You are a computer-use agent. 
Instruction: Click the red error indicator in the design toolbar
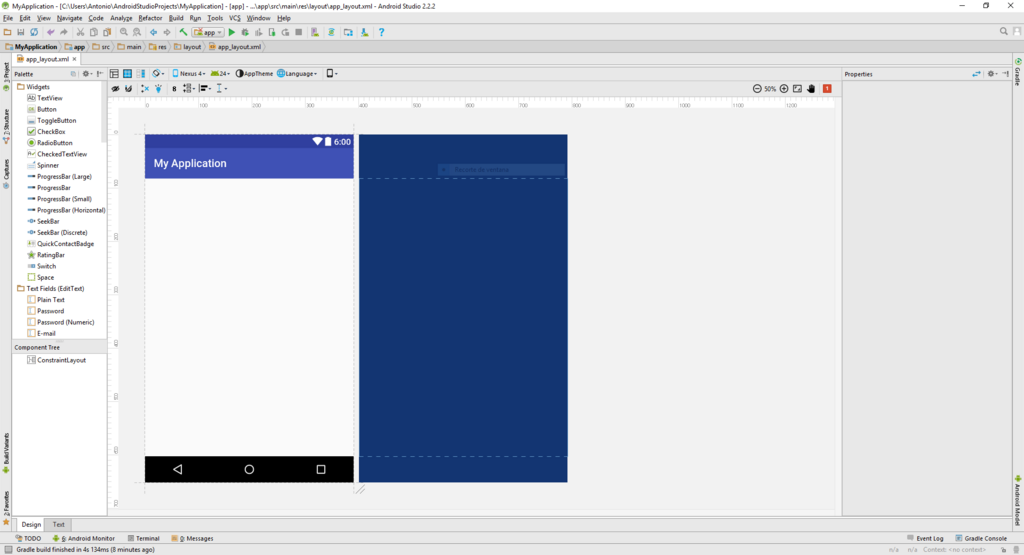(827, 88)
